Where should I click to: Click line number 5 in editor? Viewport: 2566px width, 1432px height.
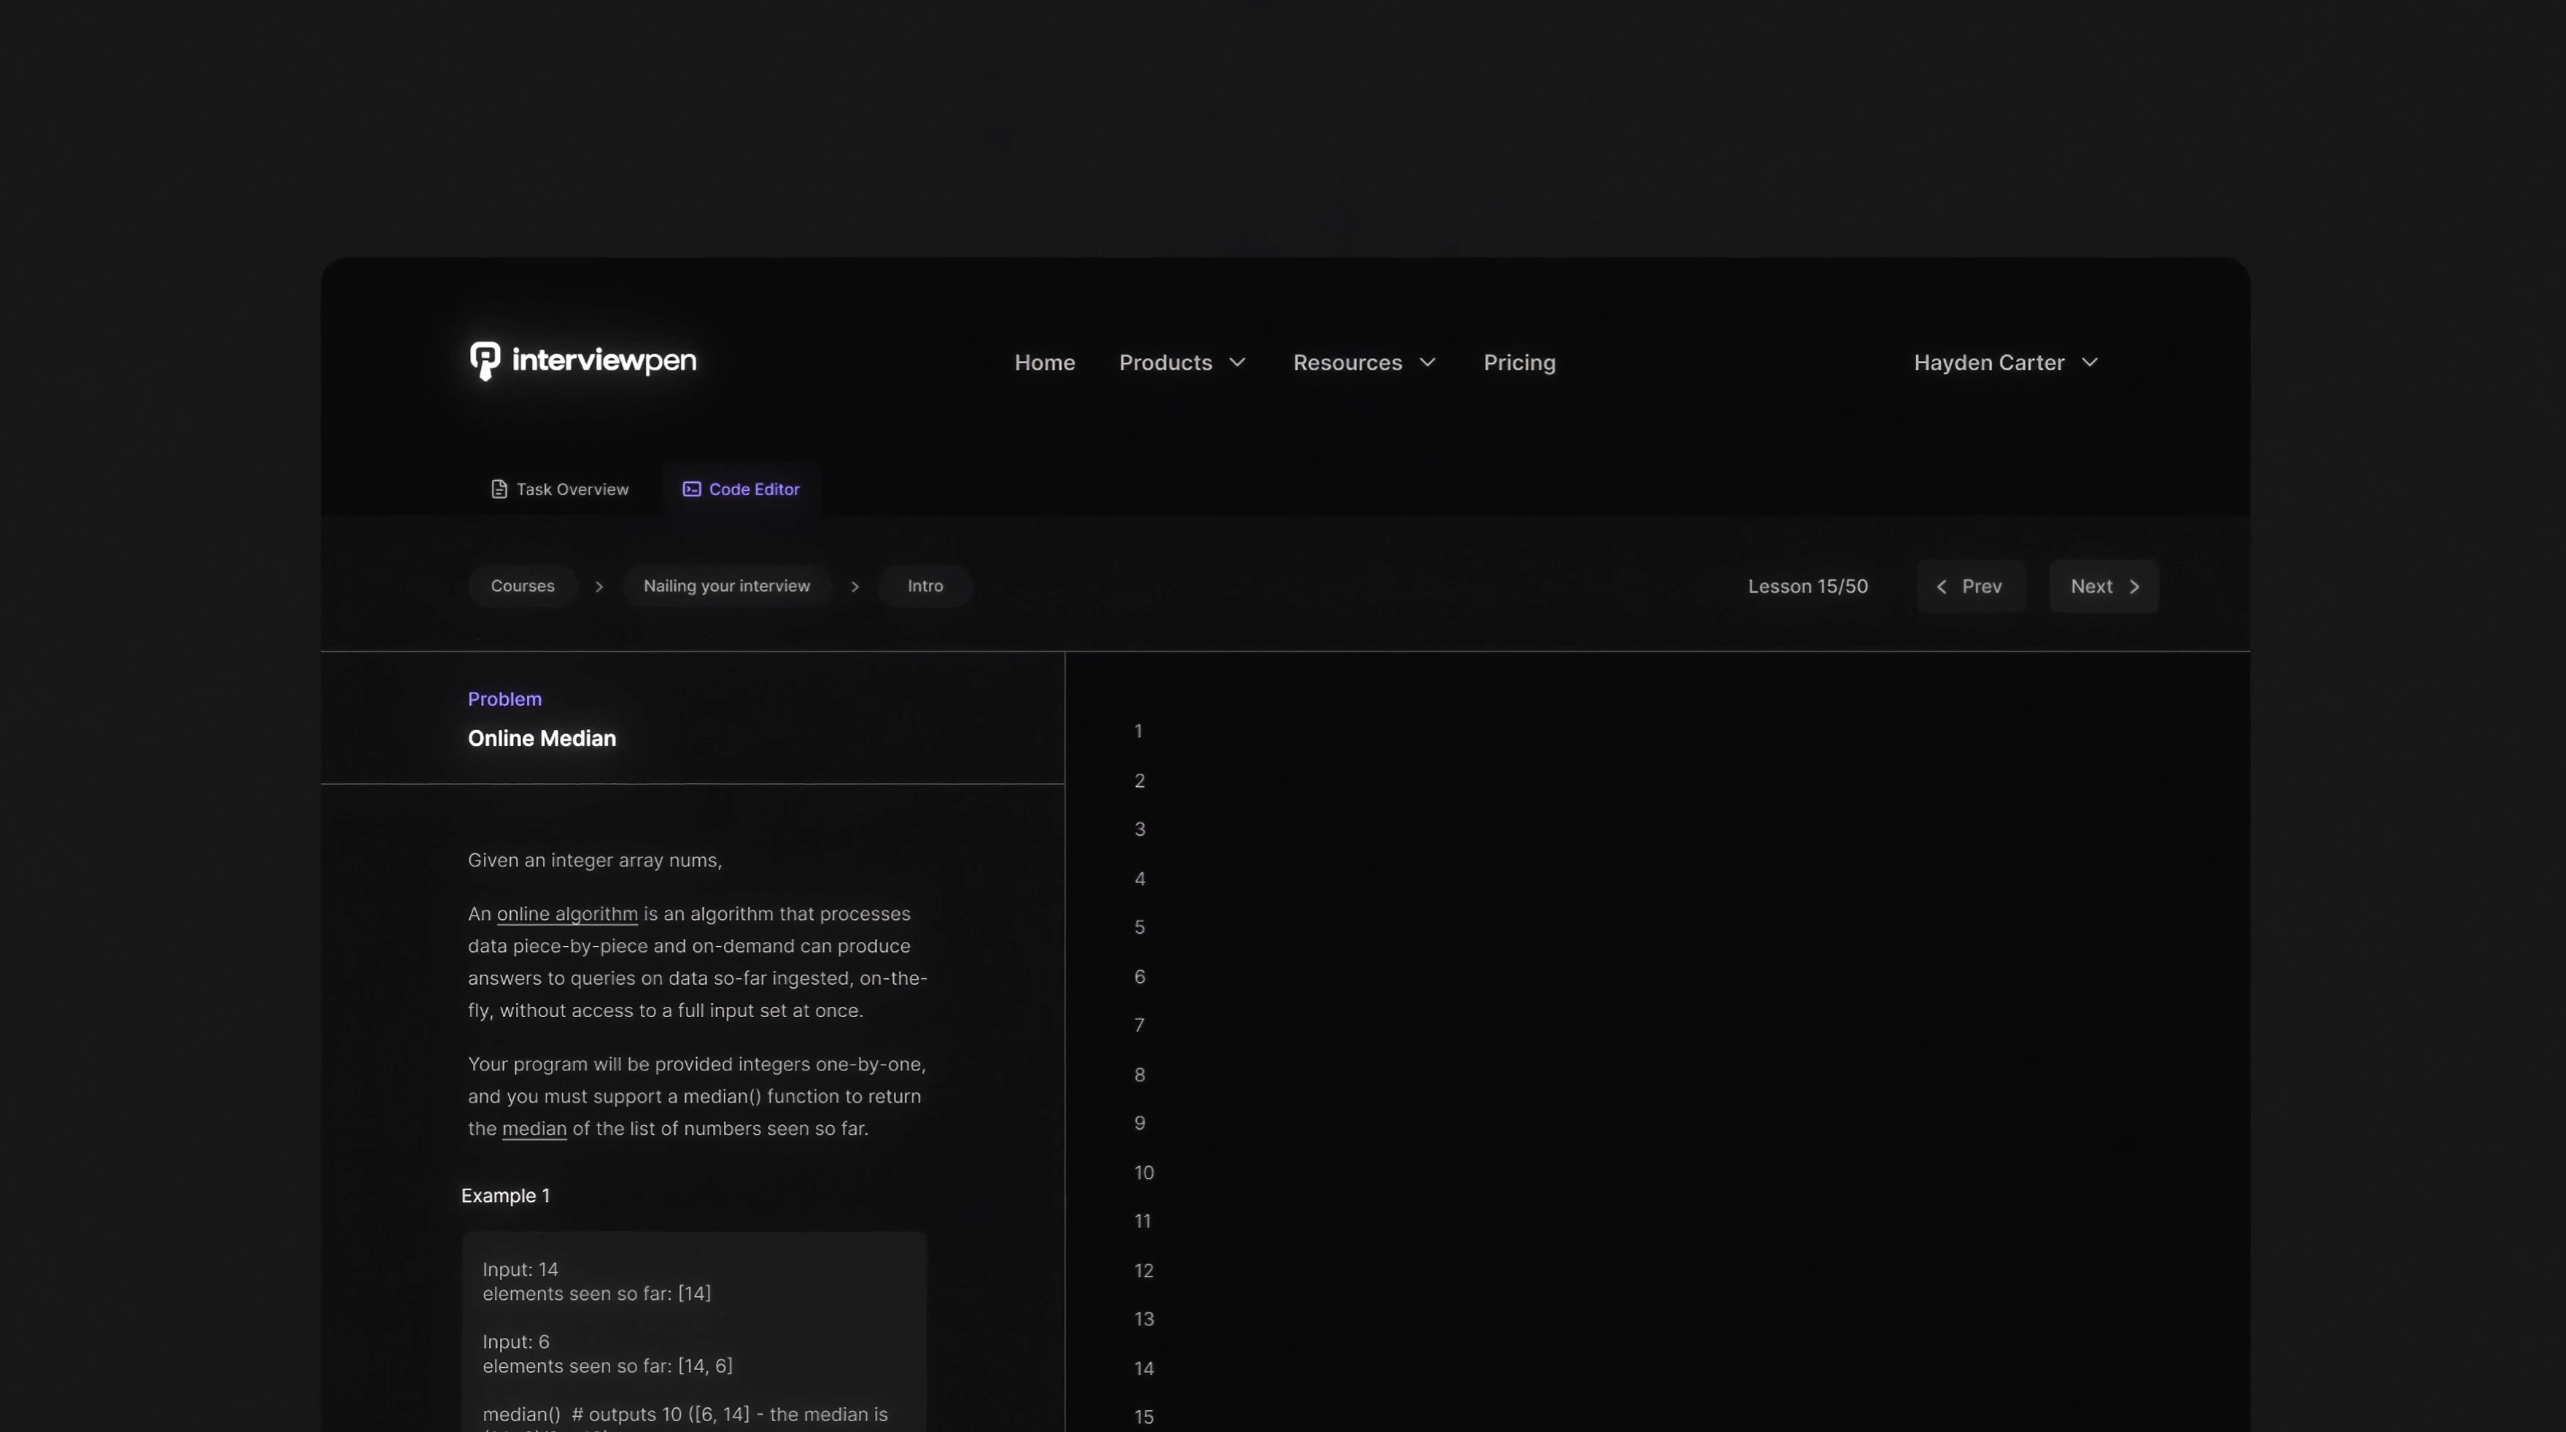pos(1139,928)
